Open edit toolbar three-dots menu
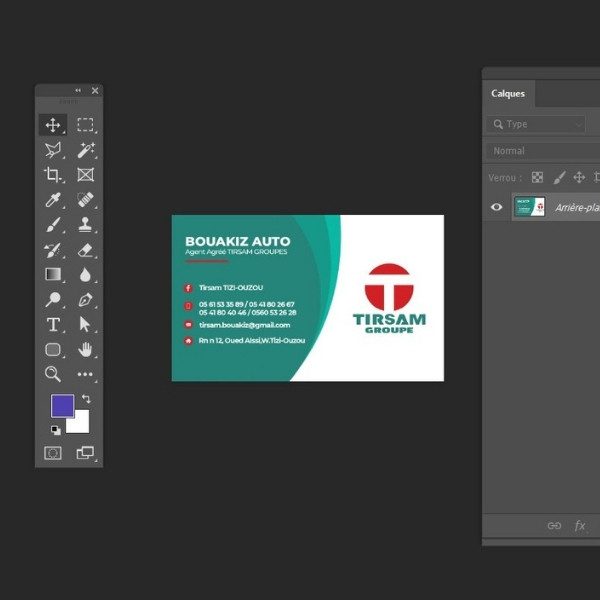600x600 pixels. [85, 374]
